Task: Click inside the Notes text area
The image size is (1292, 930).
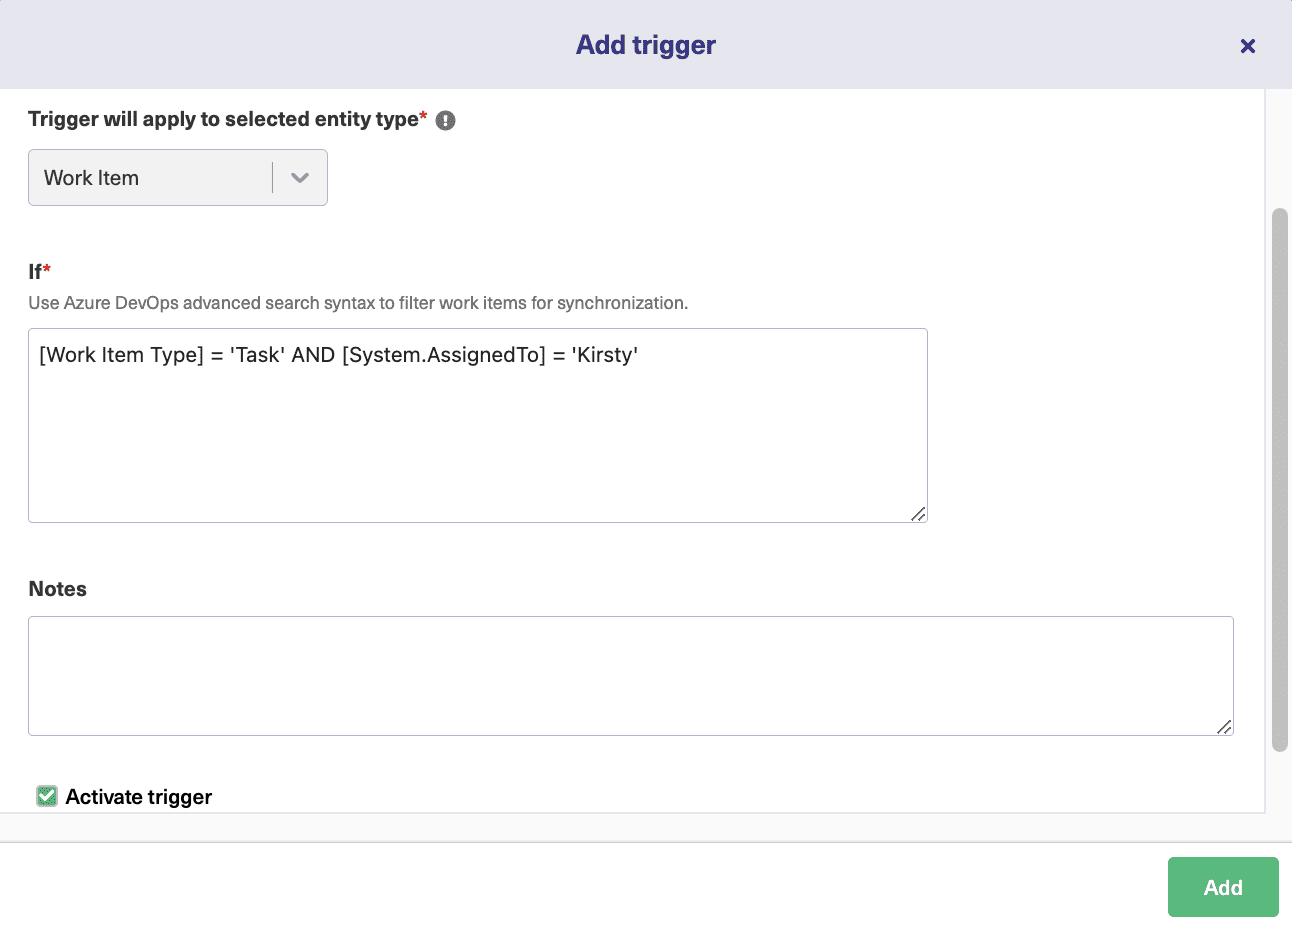Action: click(630, 675)
